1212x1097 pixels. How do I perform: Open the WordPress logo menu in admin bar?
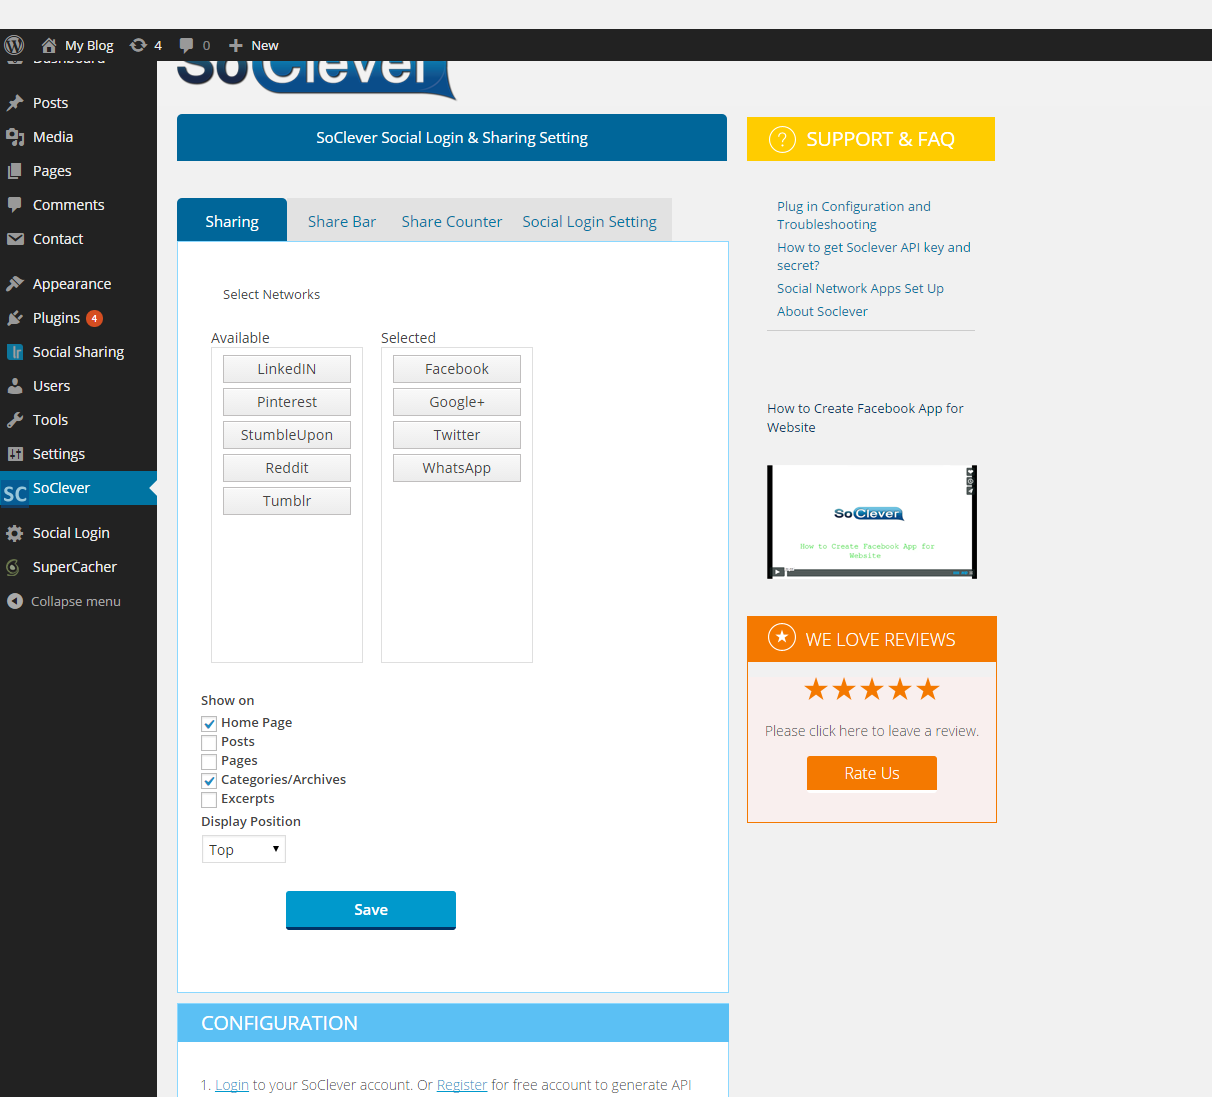tap(14, 45)
